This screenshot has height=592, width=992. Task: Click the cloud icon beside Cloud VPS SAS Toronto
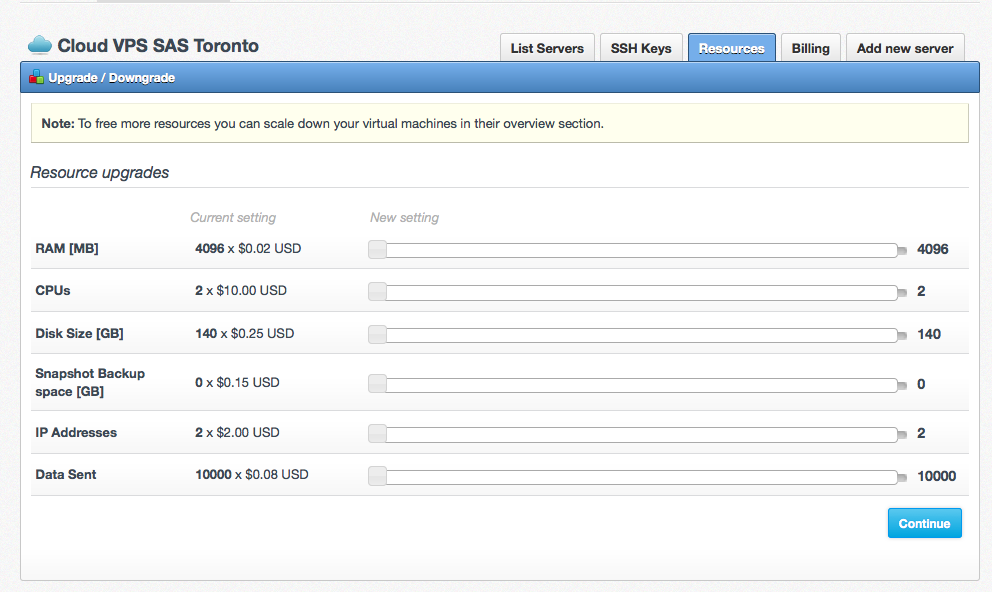pyautogui.click(x=40, y=45)
